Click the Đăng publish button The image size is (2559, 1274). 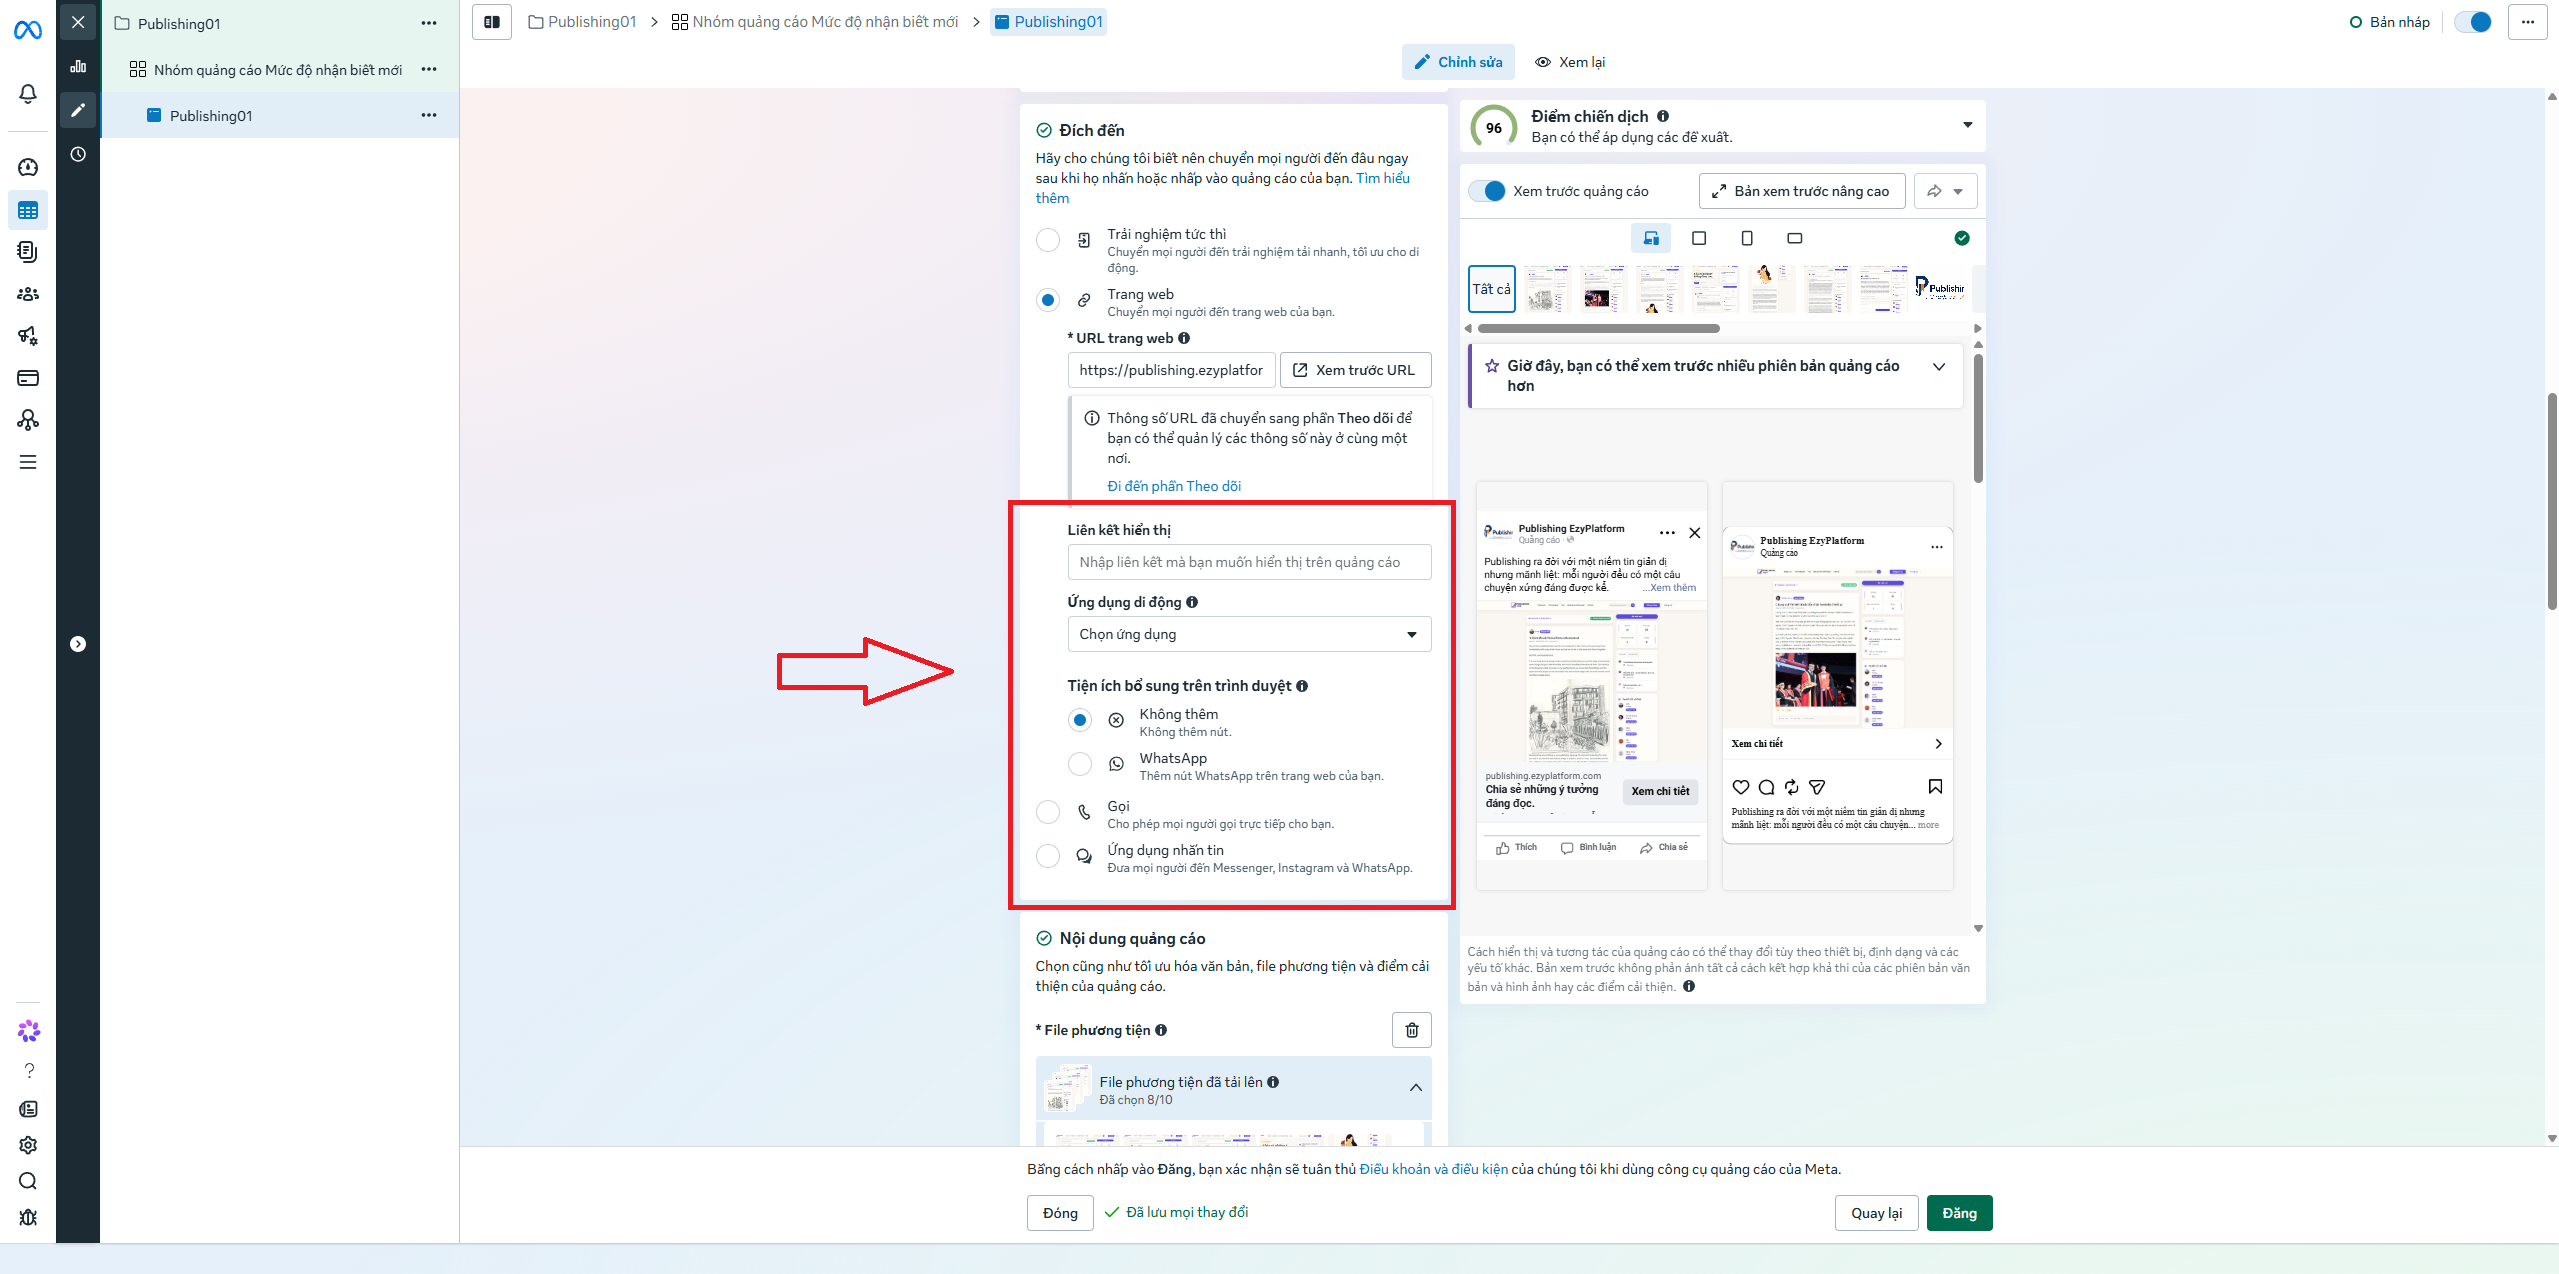click(1959, 1213)
